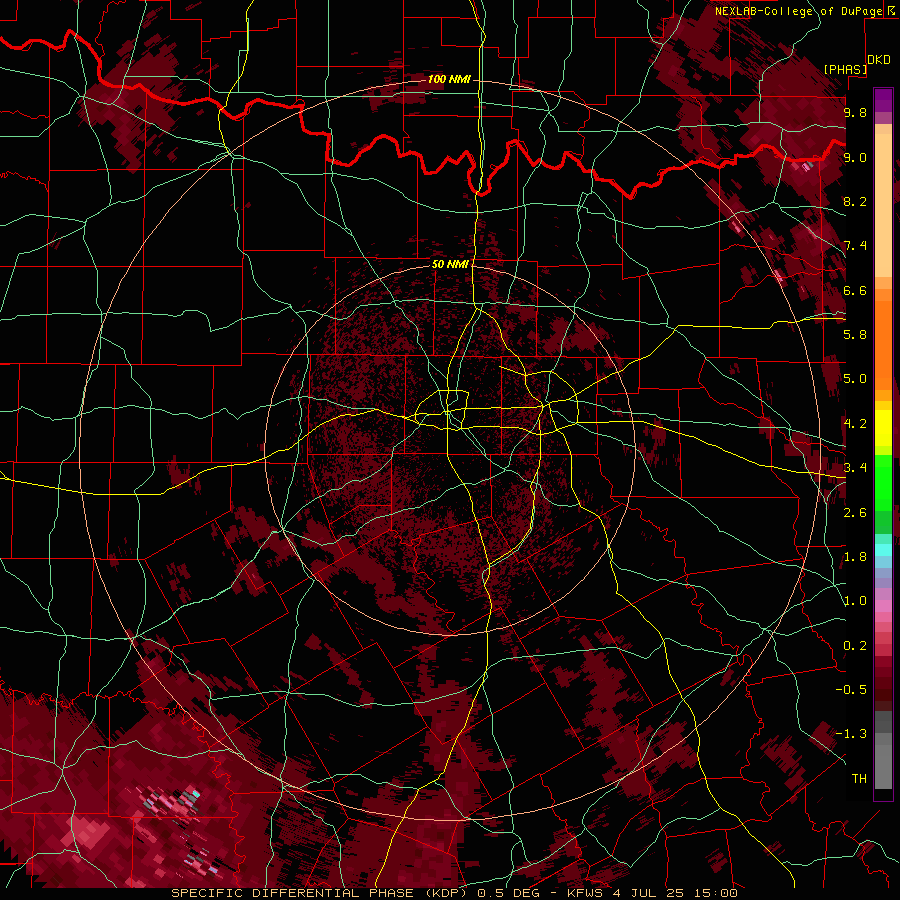
Task: Click the "TH" threshold label on the scale
Action: click(859, 779)
